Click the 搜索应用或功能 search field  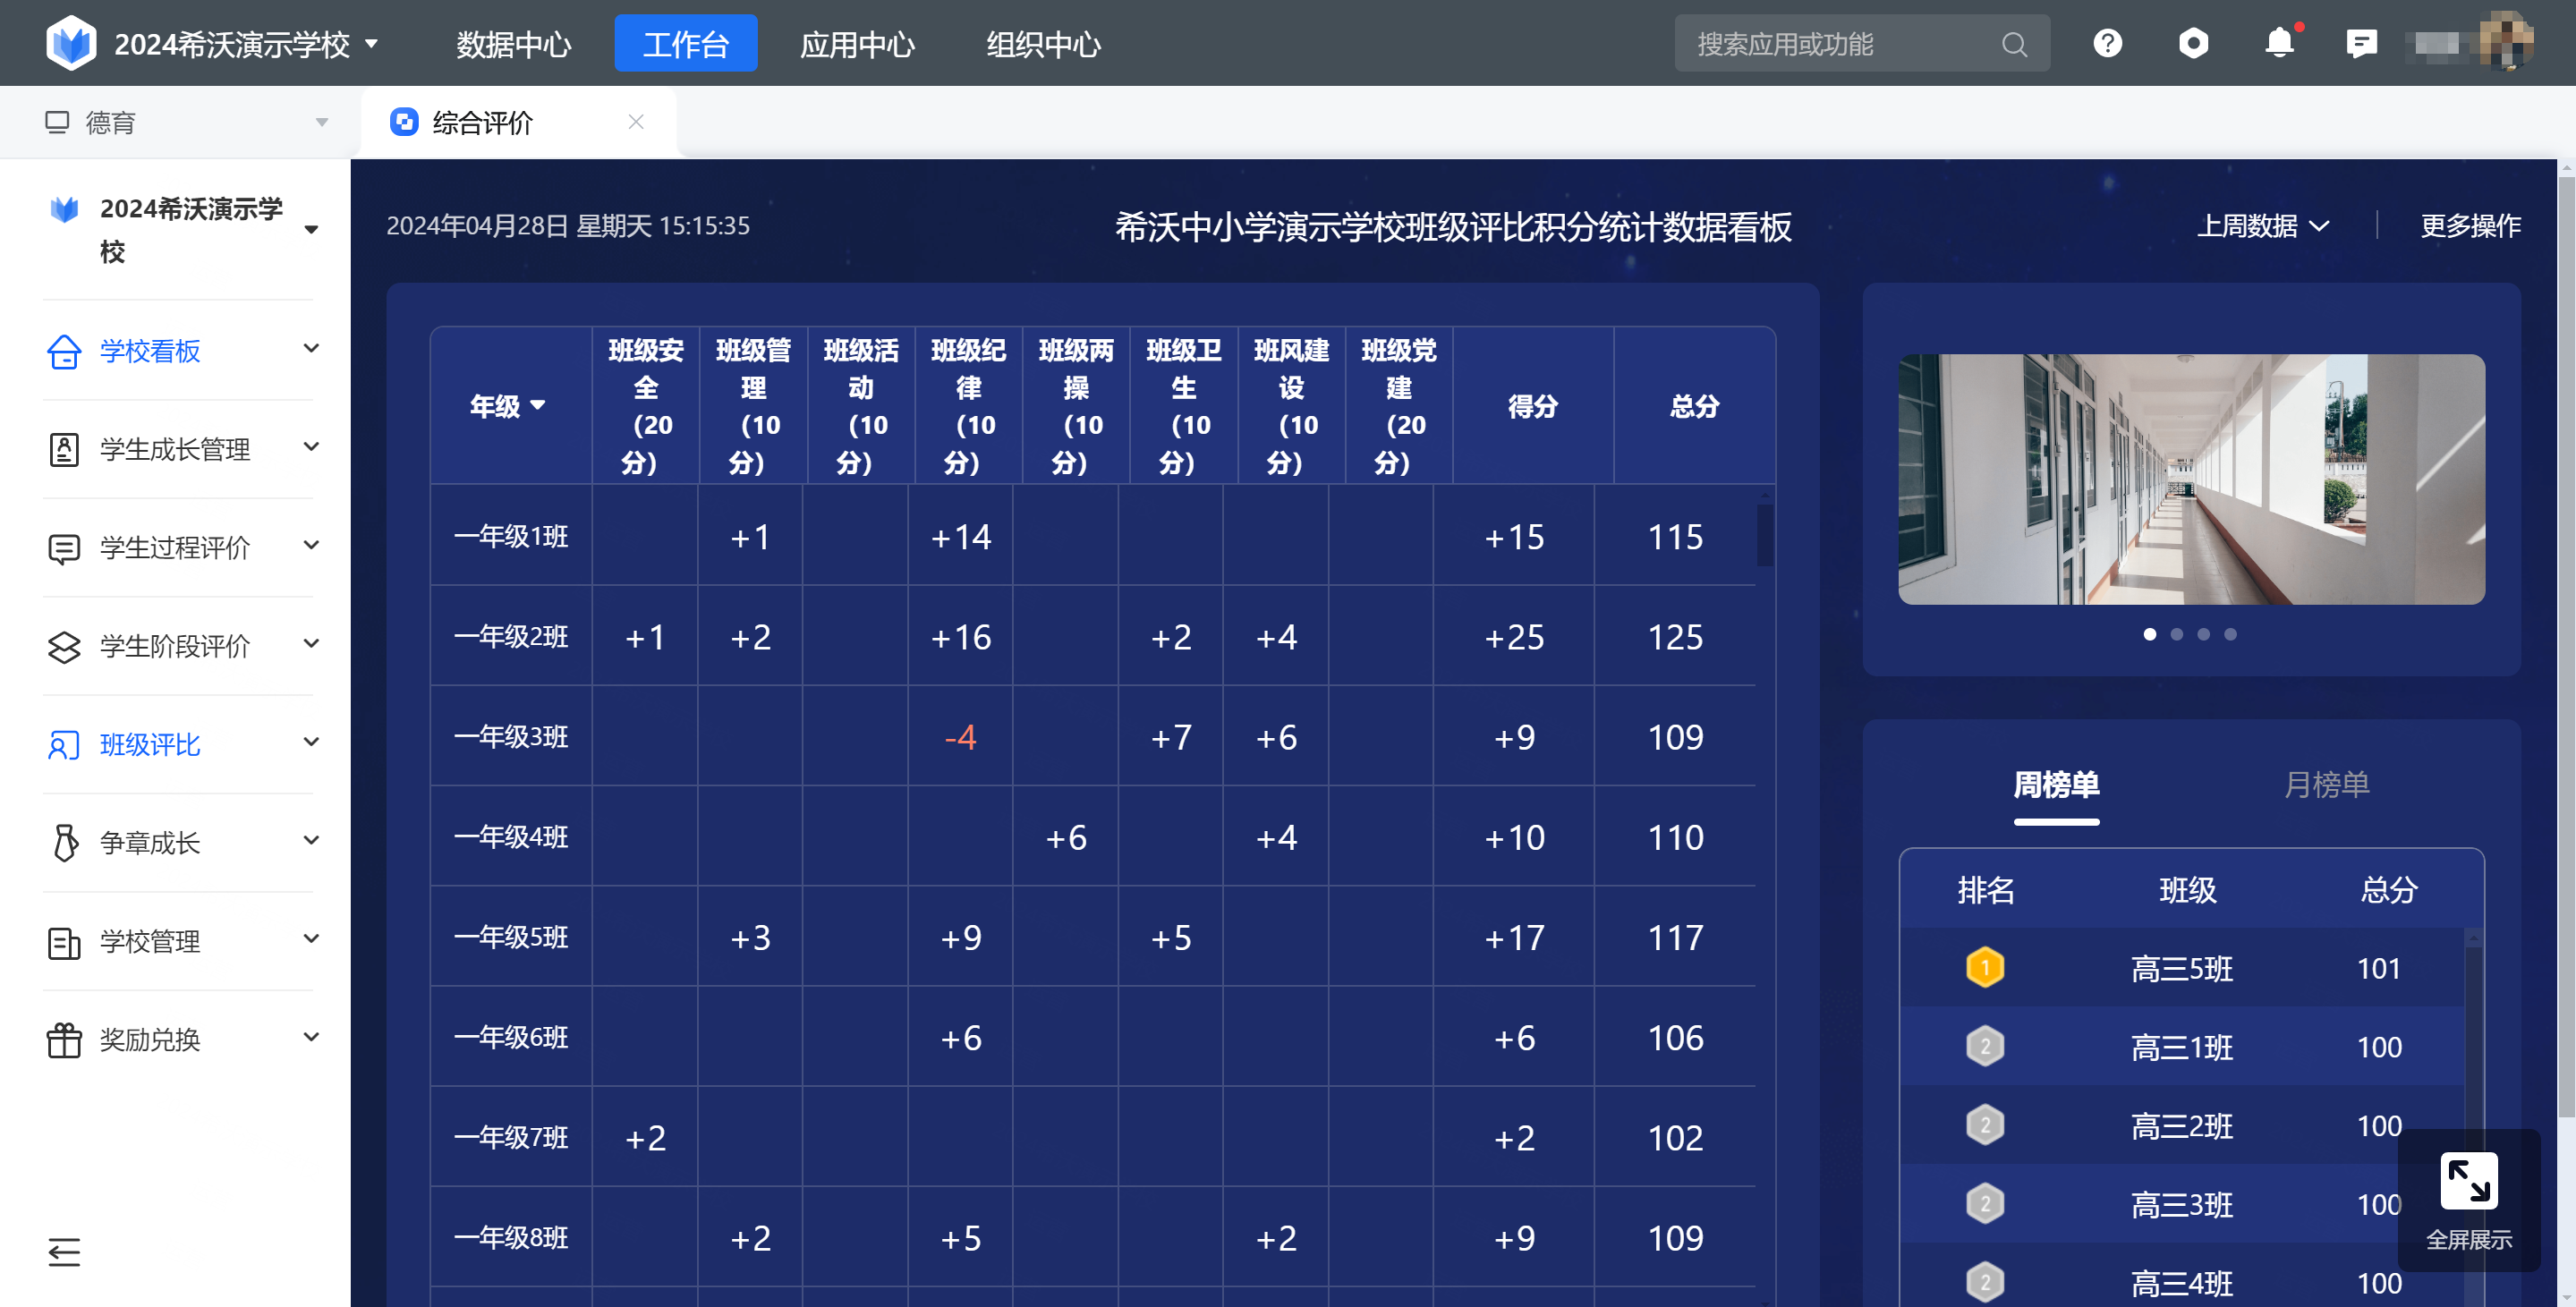click(x=1861, y=43)
